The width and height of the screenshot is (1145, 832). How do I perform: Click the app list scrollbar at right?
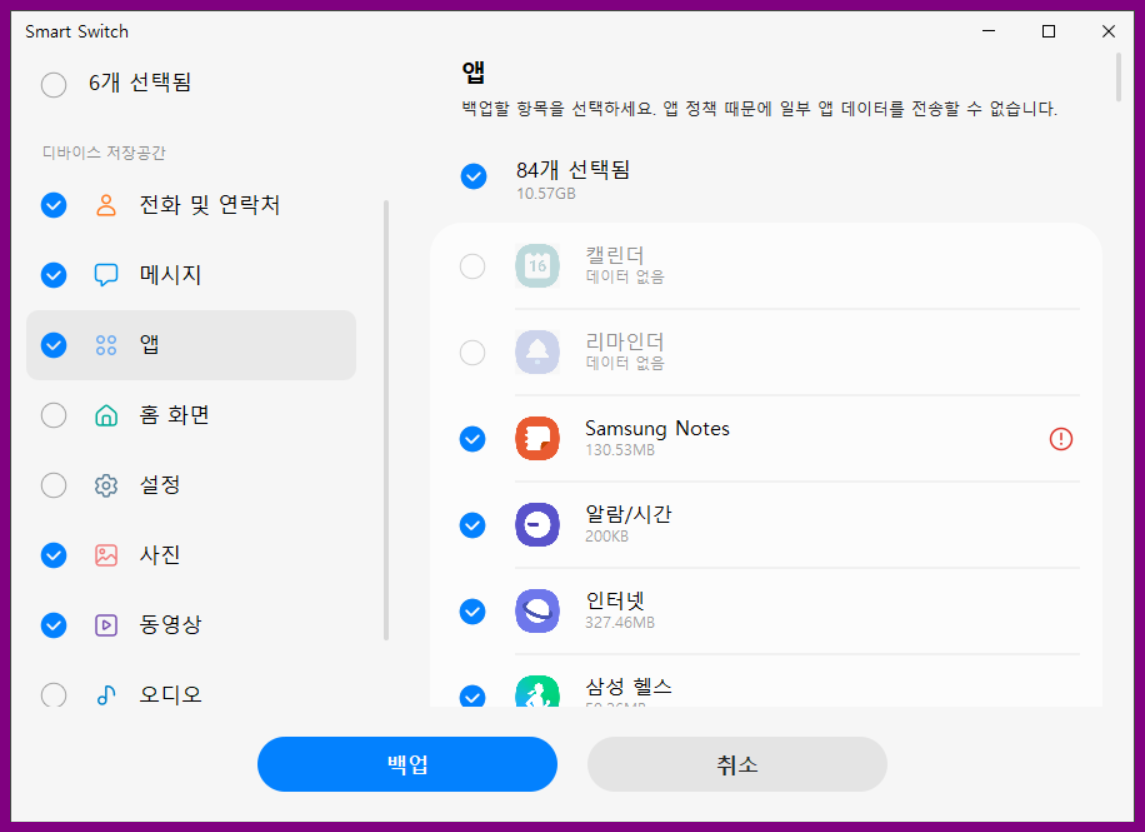(x=1118, y=77)
